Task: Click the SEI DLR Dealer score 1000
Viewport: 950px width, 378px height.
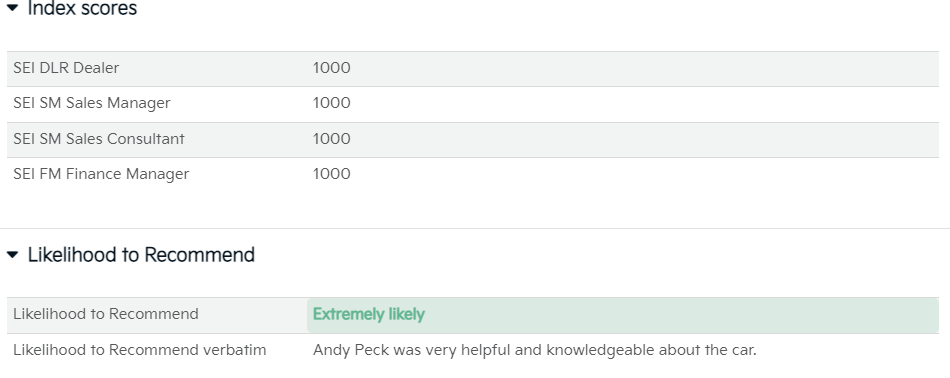Action: coord(331,68)
